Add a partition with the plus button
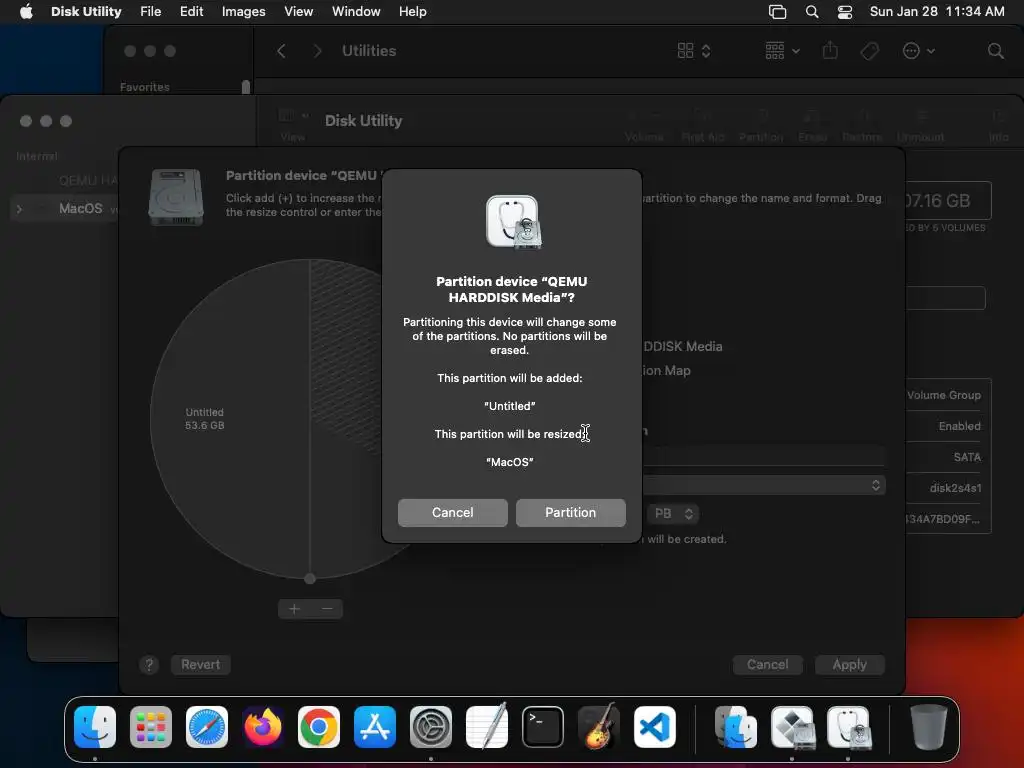The width and height of the screenshot is (1024, 768). point(295,609)
